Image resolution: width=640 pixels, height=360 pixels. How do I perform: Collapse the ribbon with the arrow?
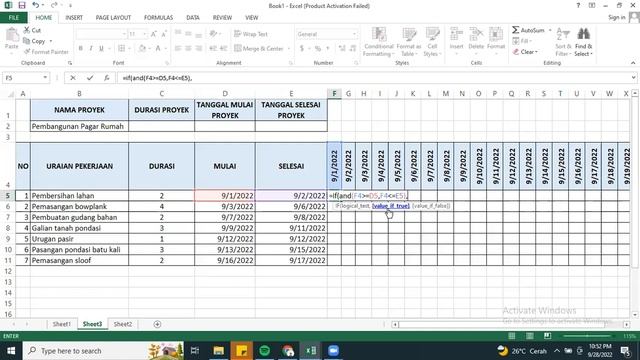point(633,63)
